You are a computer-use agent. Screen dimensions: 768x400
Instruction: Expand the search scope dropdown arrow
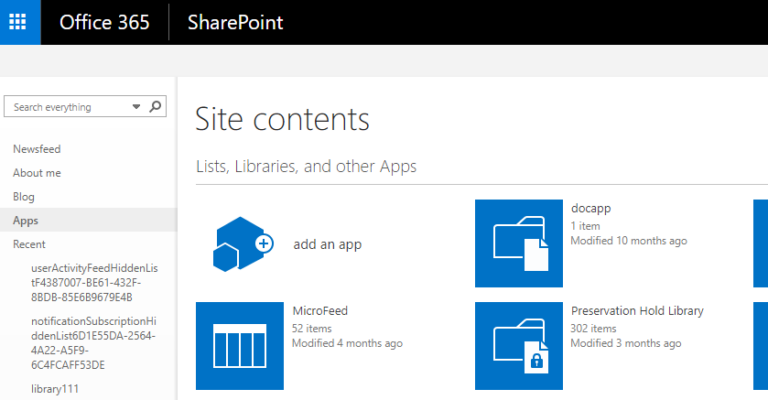[136, 107]
